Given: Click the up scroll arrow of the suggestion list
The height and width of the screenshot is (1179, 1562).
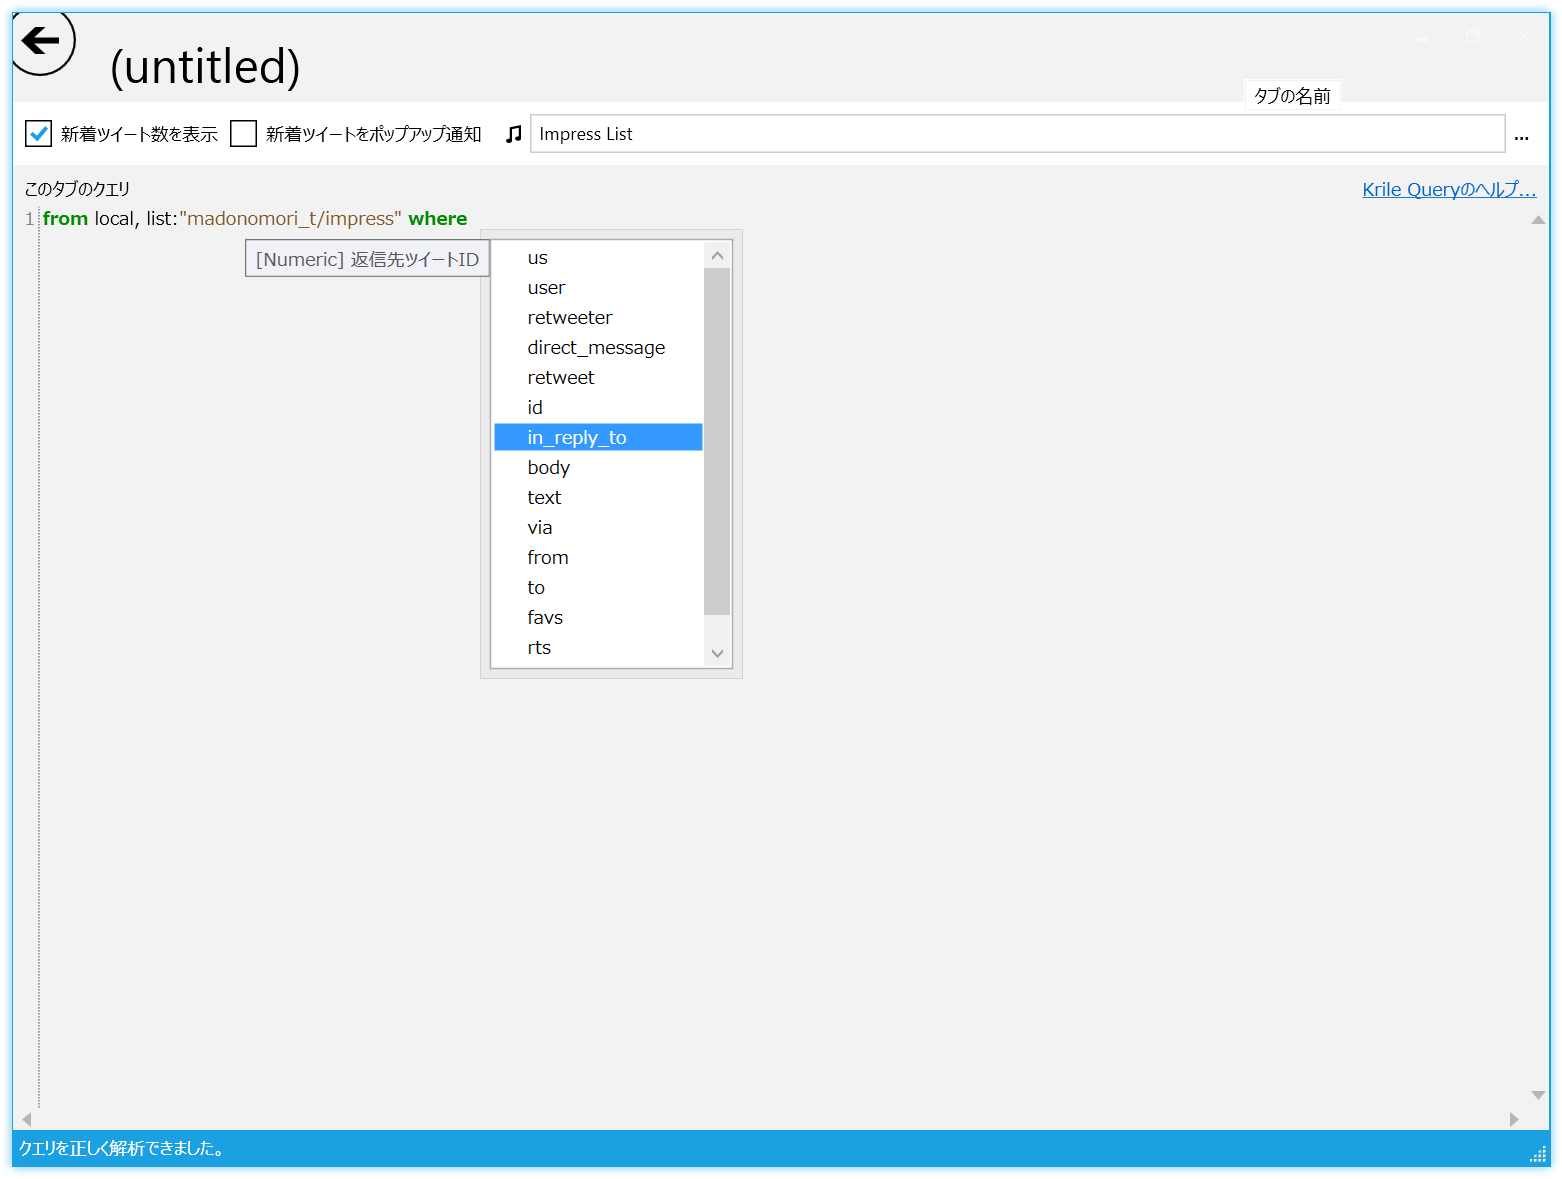Looking at the screenshot, I should [x=717, y=254].
